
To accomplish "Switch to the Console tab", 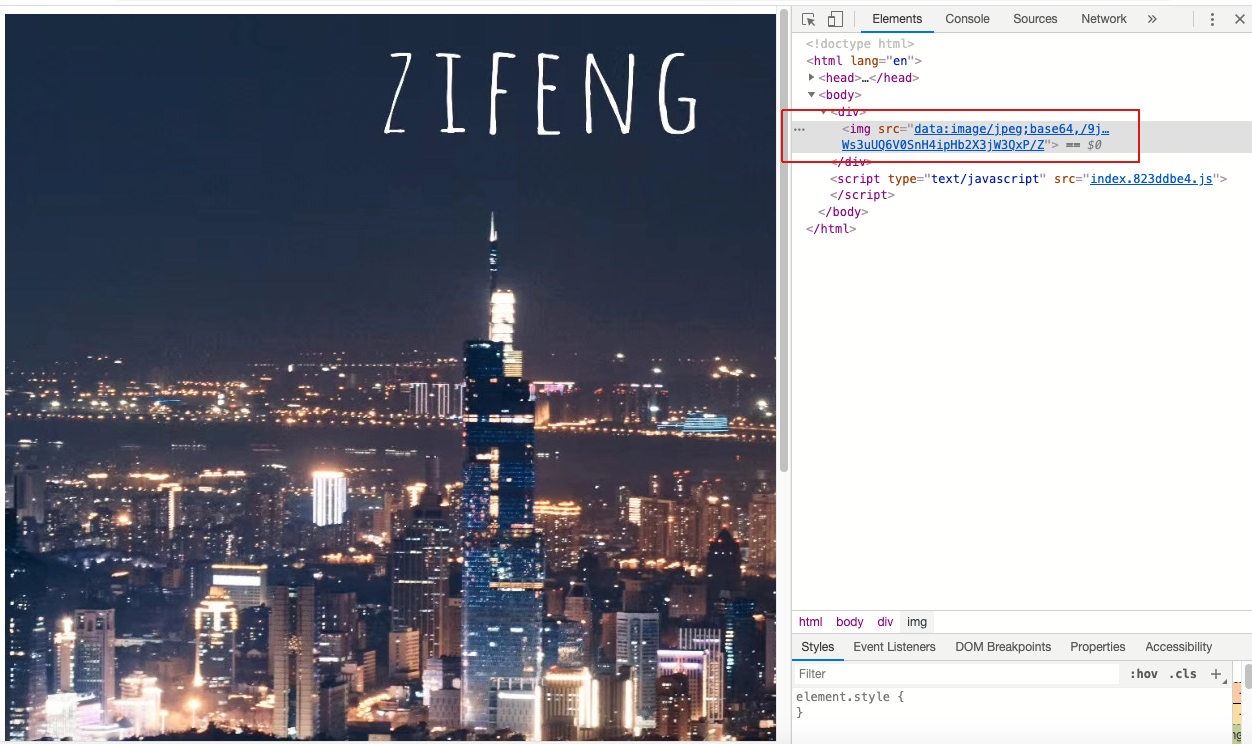I will [967, 19].
